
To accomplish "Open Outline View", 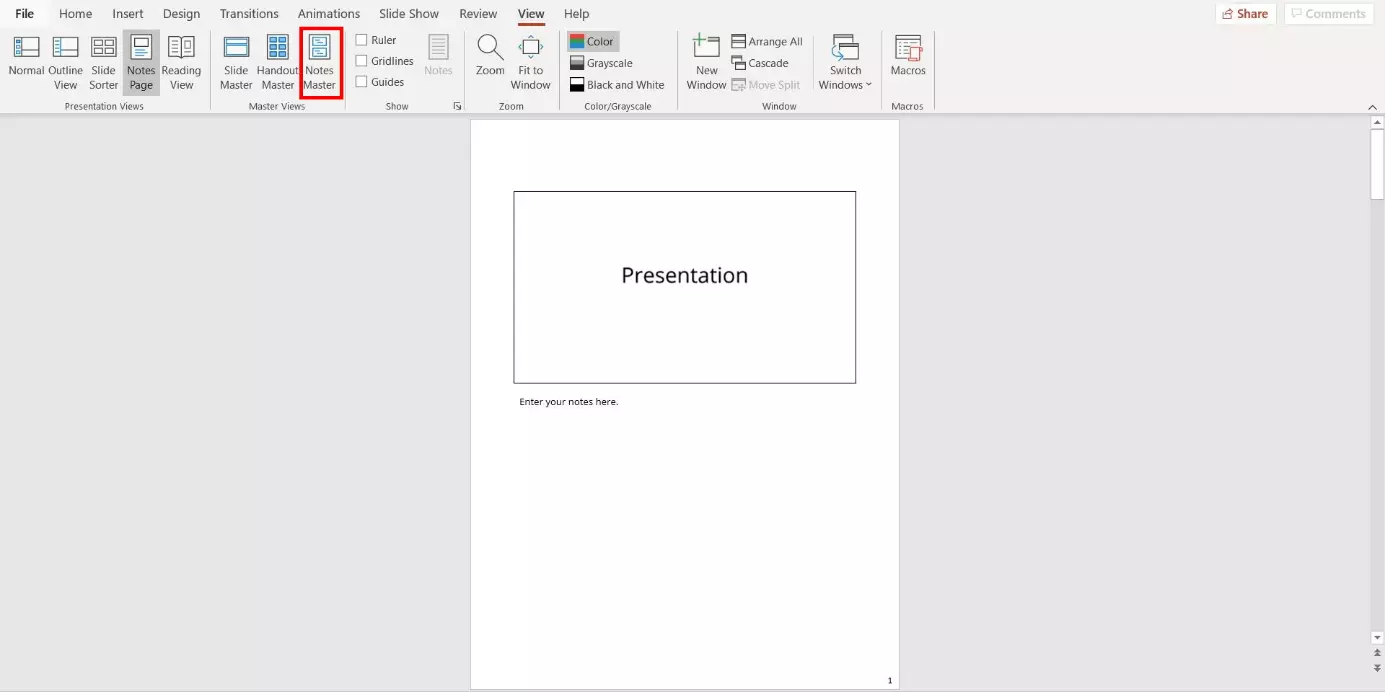I will [66, 63].
